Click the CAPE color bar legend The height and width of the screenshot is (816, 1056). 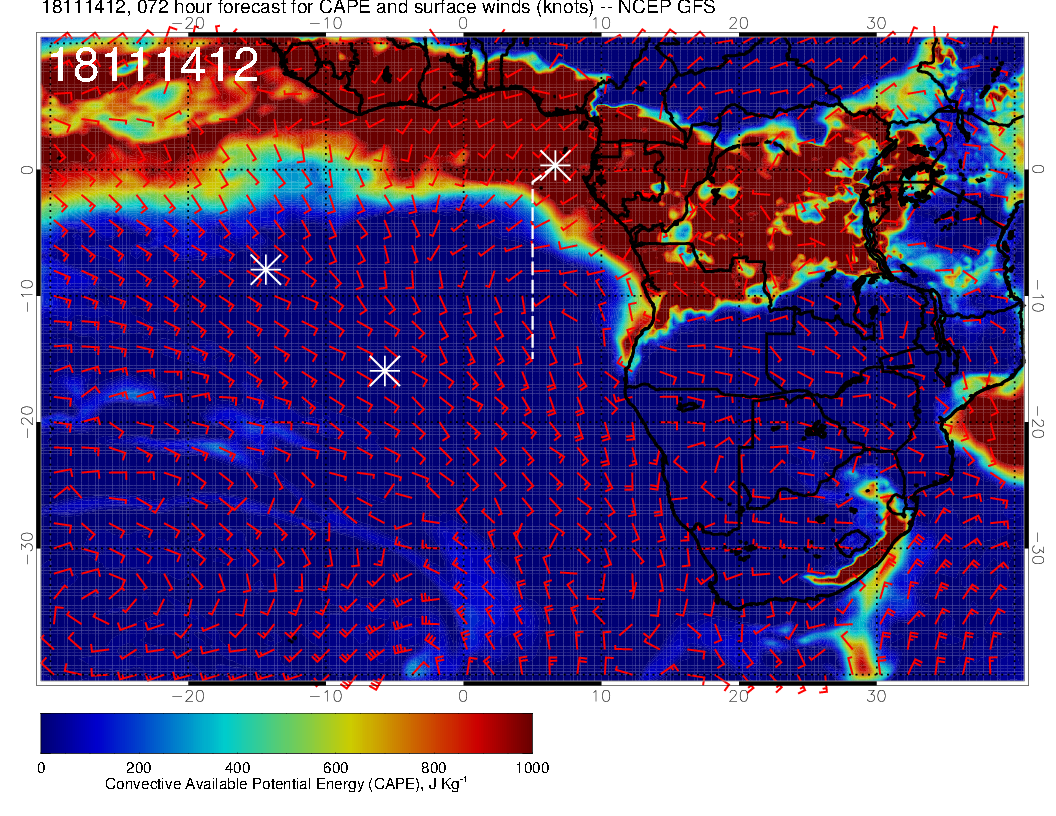[x=286, y=734]
